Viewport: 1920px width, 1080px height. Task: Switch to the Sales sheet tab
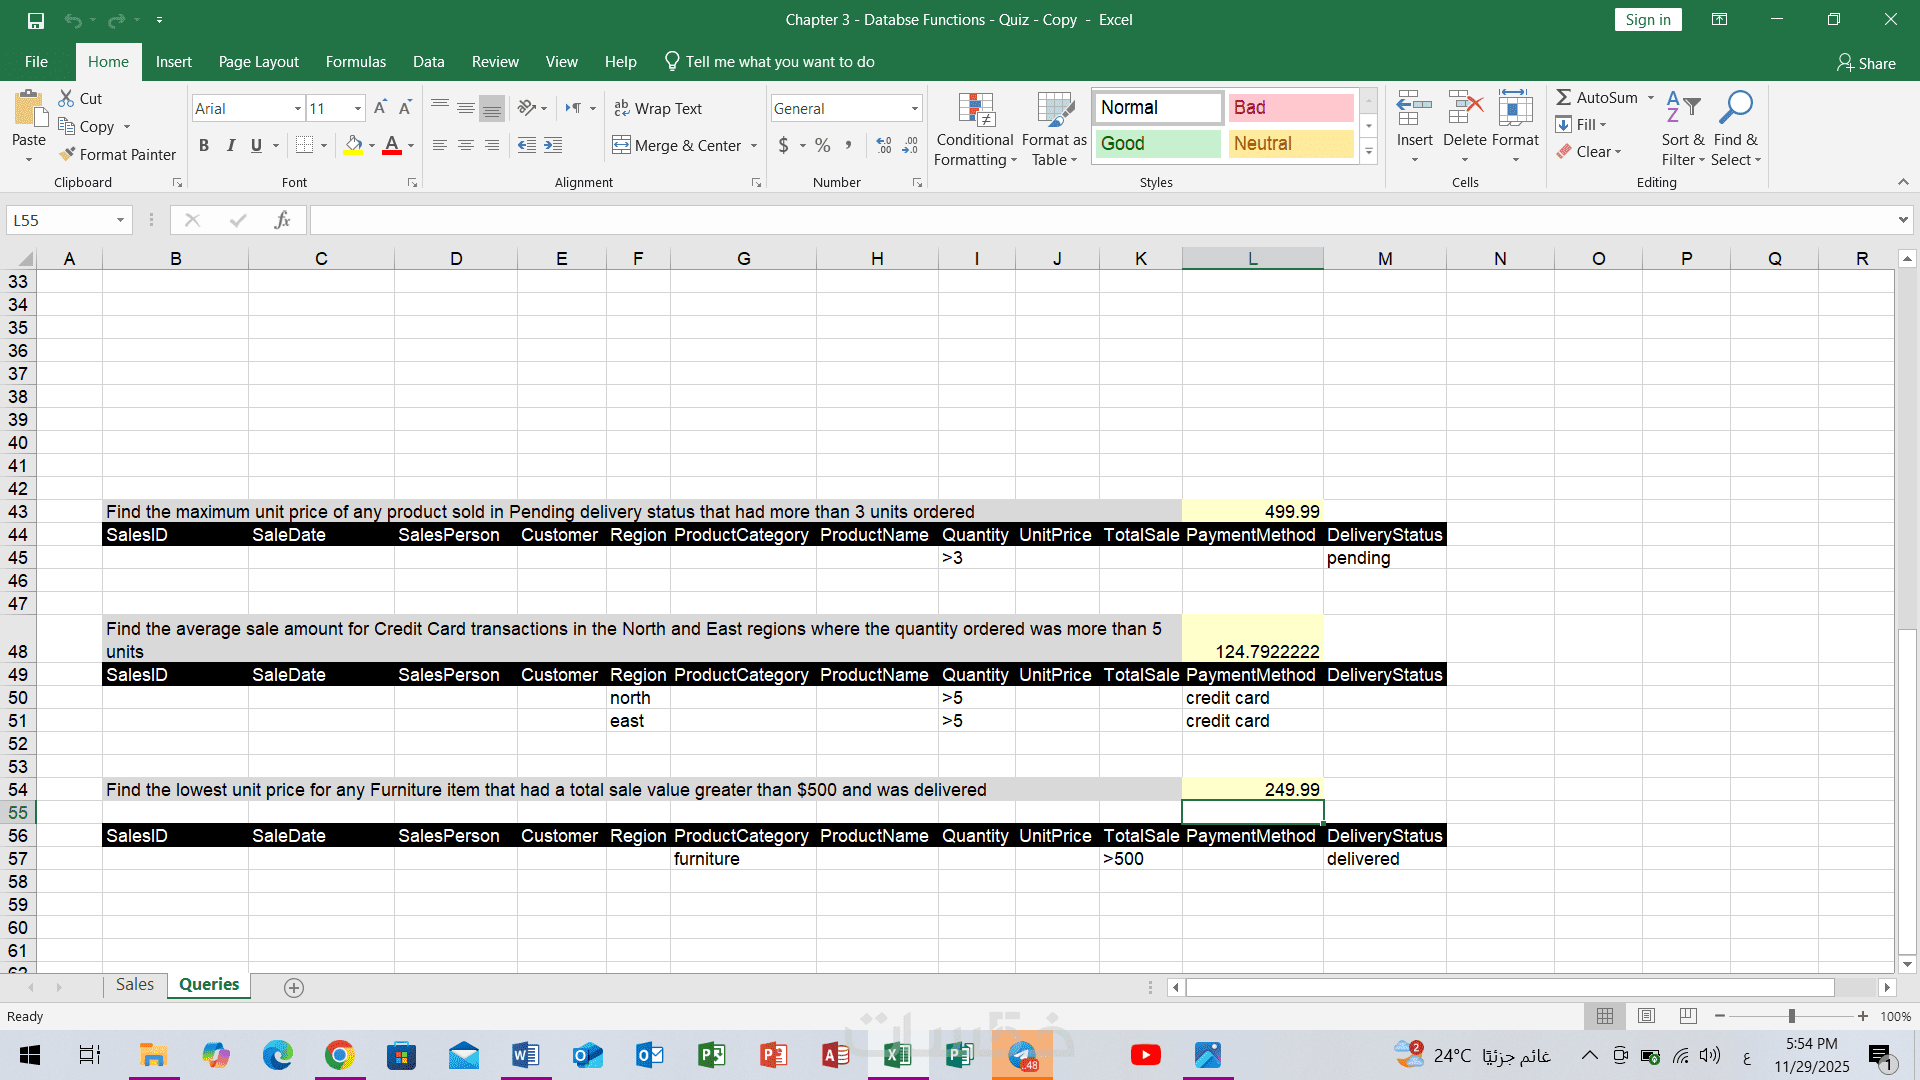134,984
